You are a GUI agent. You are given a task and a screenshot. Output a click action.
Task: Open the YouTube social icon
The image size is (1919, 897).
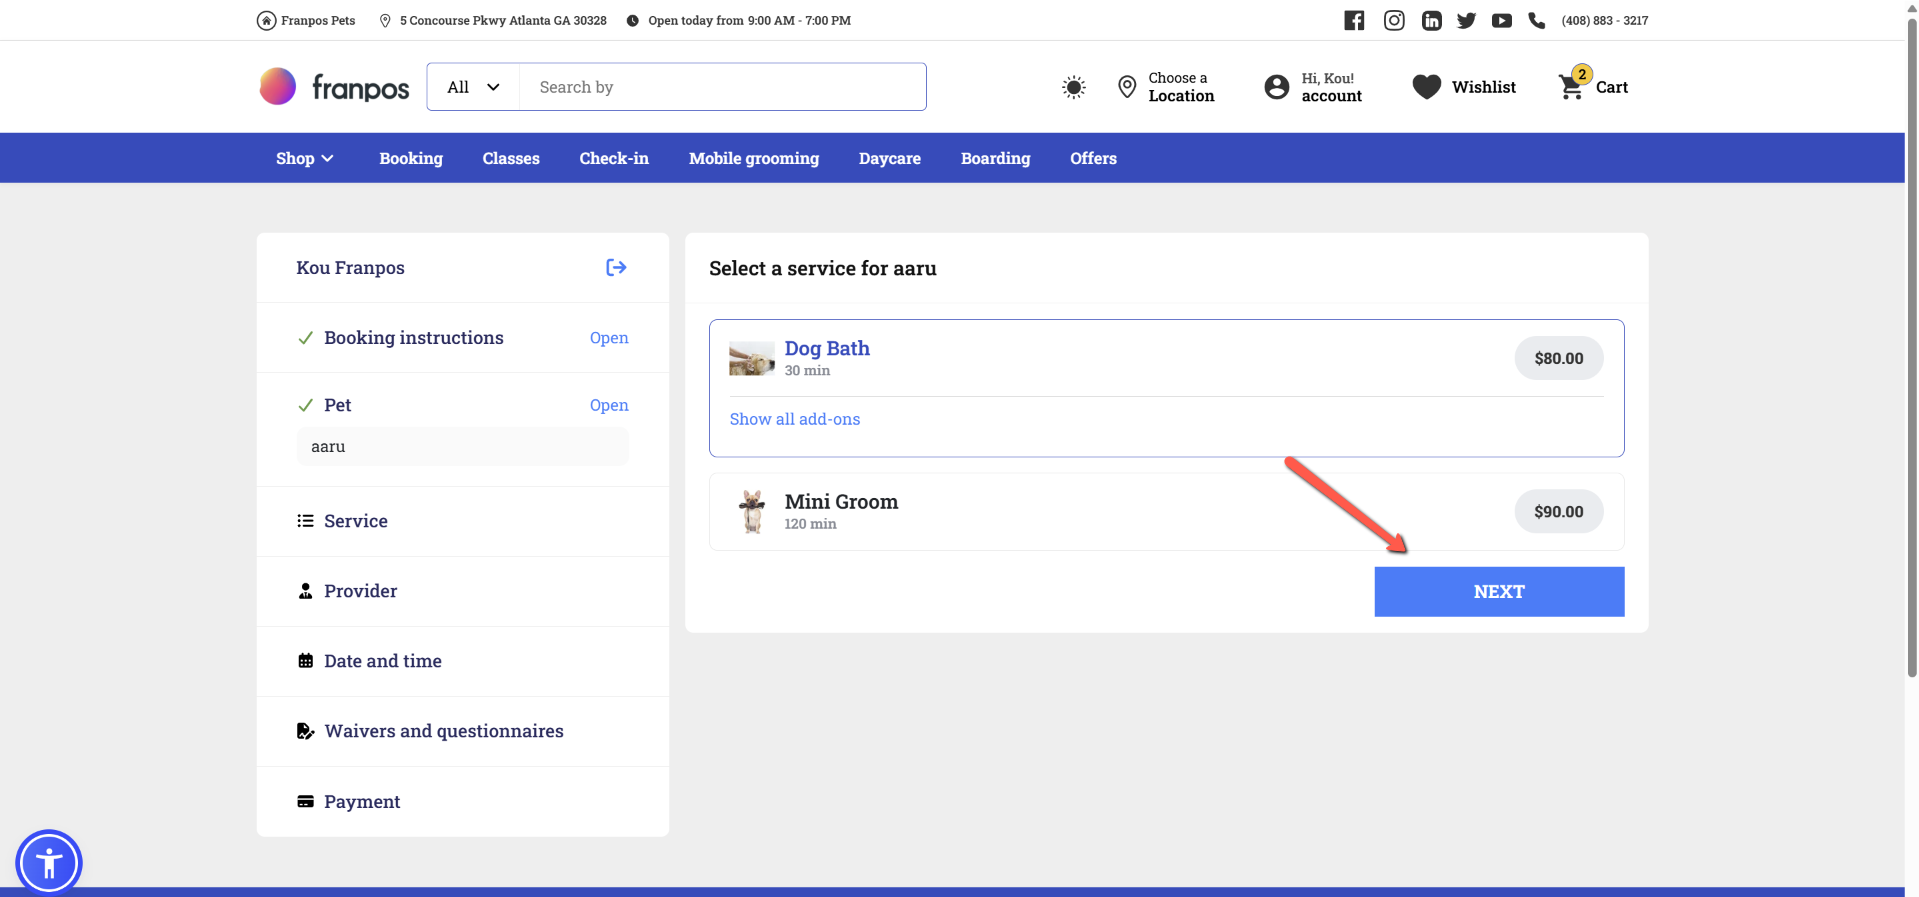[1501, 20]
